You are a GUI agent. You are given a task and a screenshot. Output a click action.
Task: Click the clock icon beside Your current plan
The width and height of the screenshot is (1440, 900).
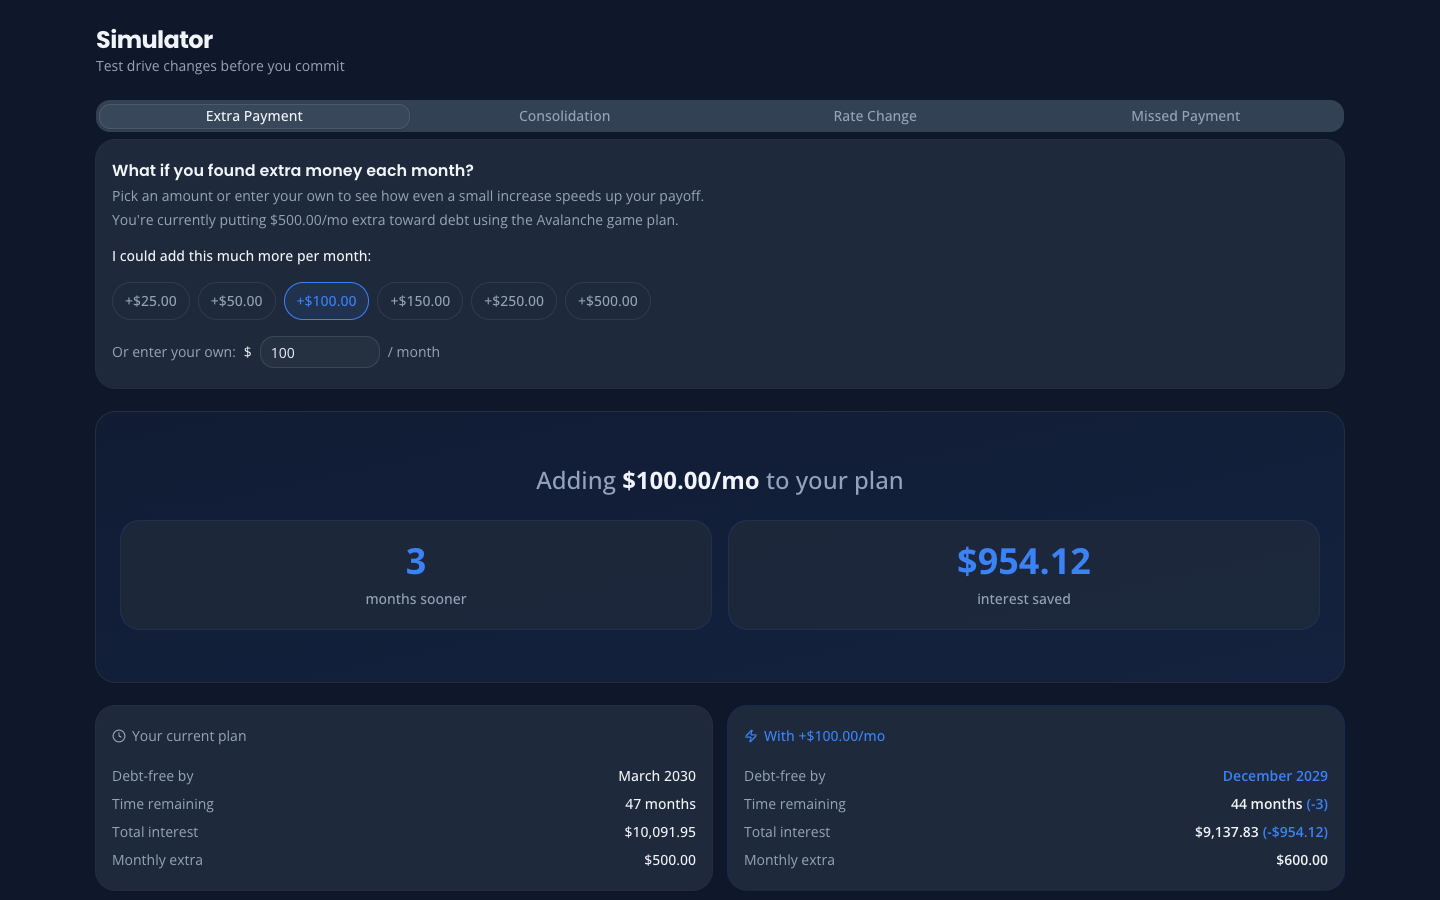click(x=117, y=735)
